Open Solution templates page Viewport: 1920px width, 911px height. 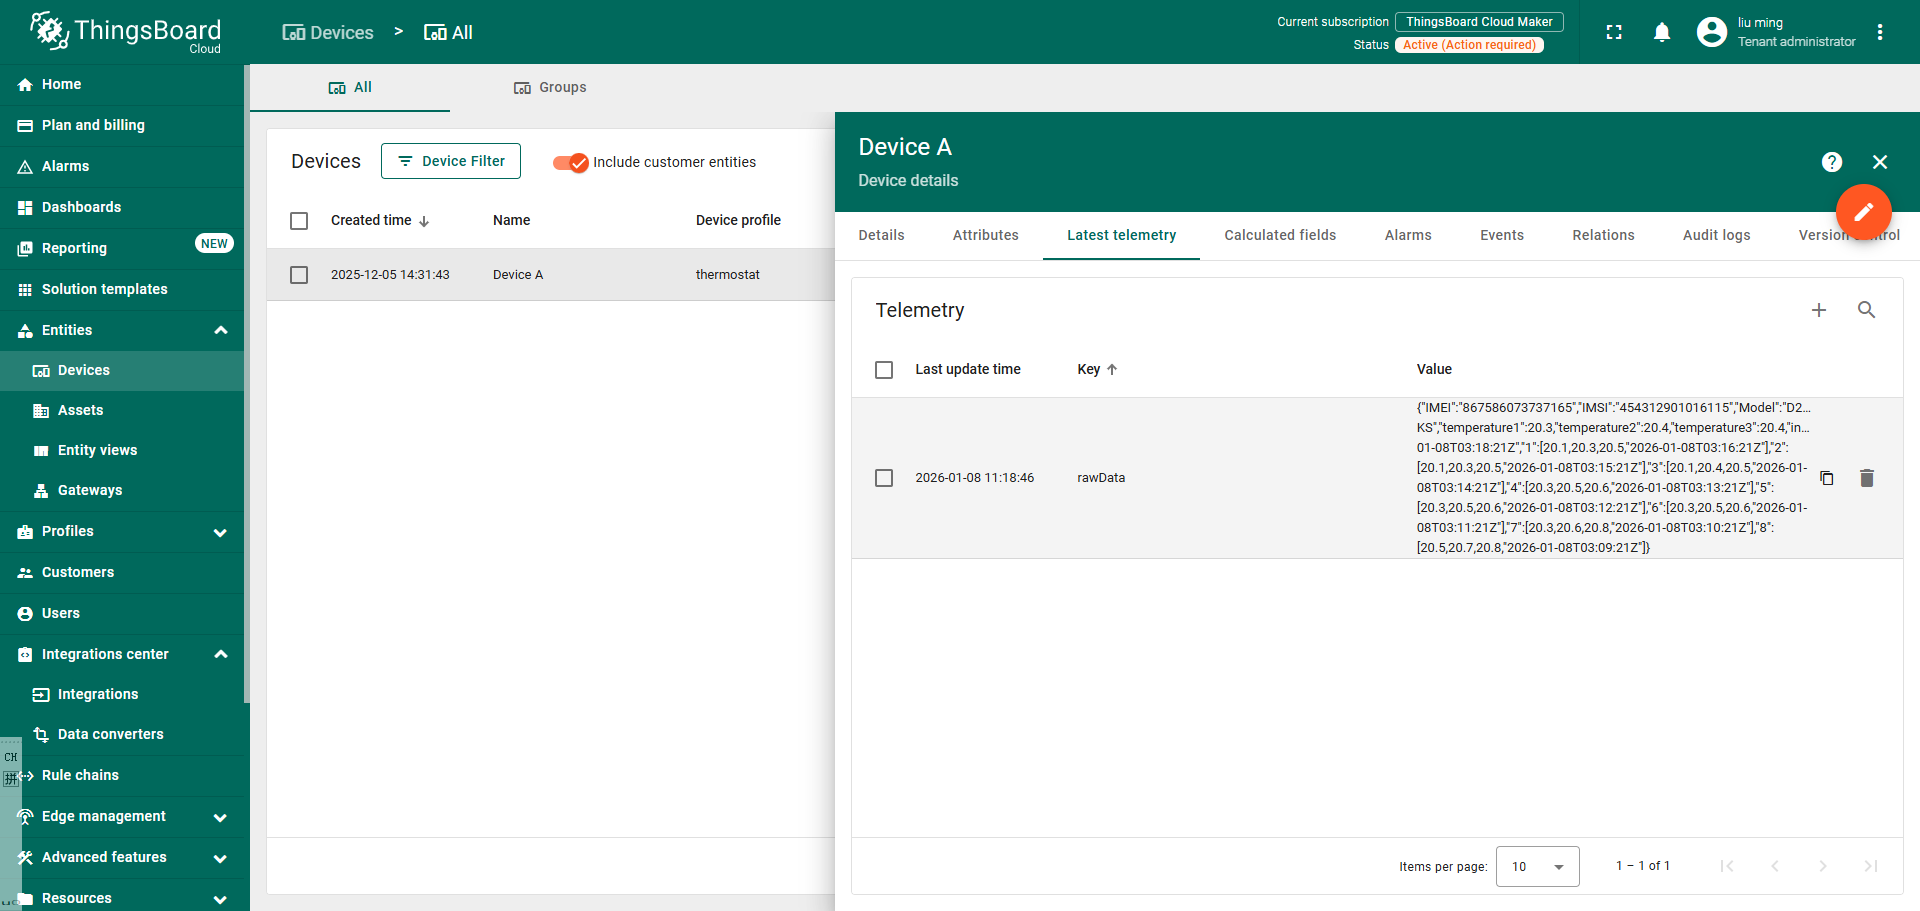coord(122,290)
